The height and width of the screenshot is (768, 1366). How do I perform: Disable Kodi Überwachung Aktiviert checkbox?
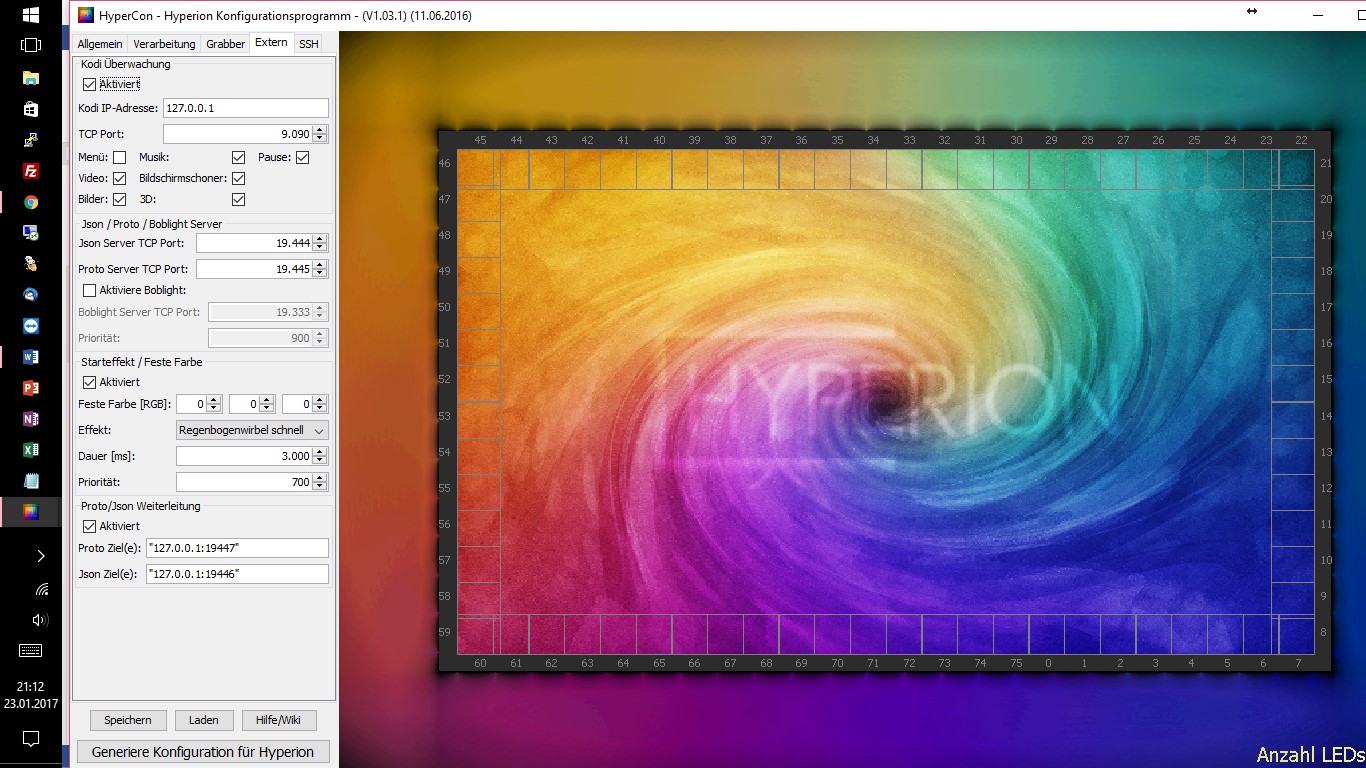[x=90, y=85]
